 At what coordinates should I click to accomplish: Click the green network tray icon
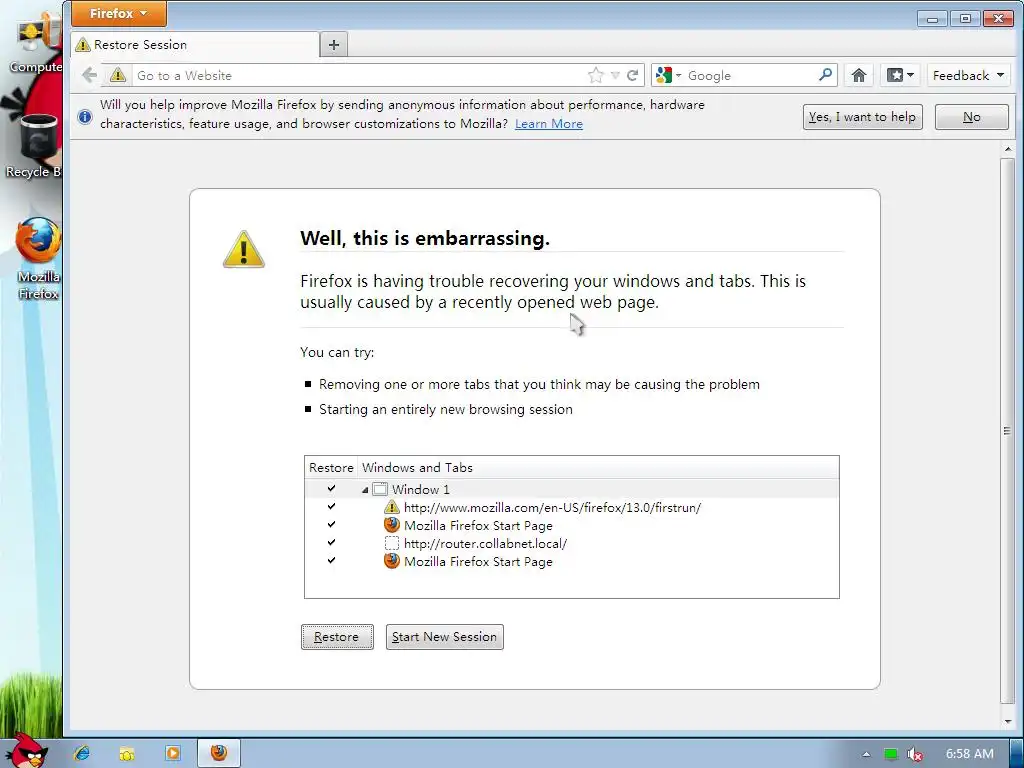pos(891,754)
